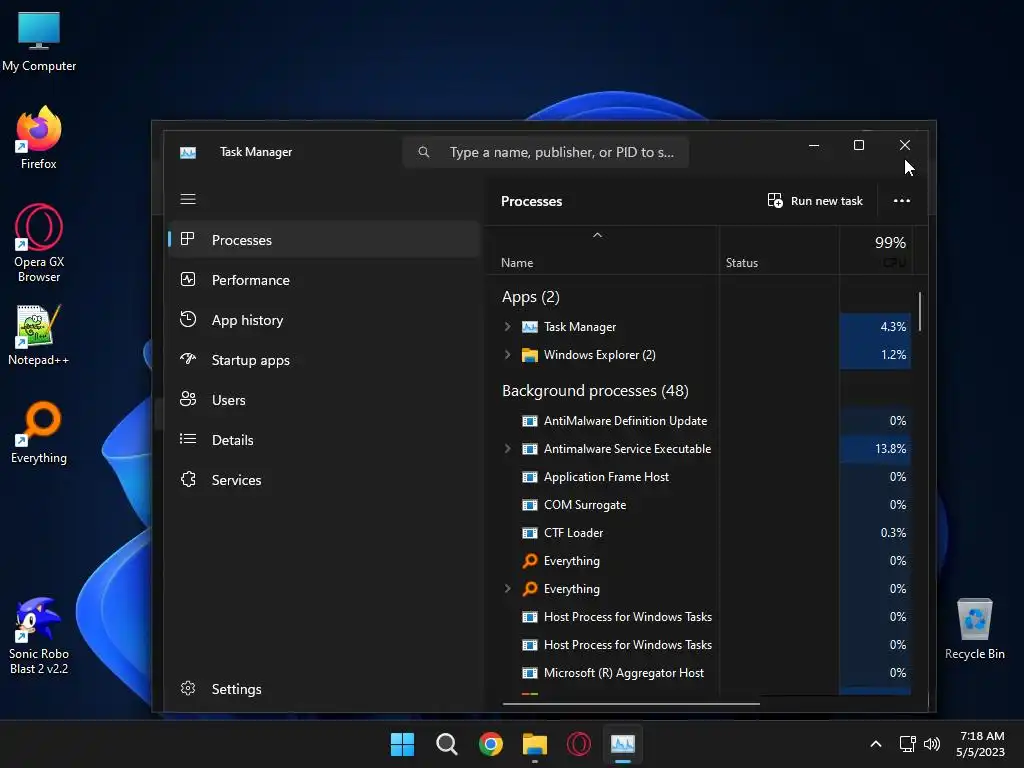The width and height of the screenshot is (1024, 768).
Task: Open My Computer desktop icon
Action: click(x=39, y=42)
